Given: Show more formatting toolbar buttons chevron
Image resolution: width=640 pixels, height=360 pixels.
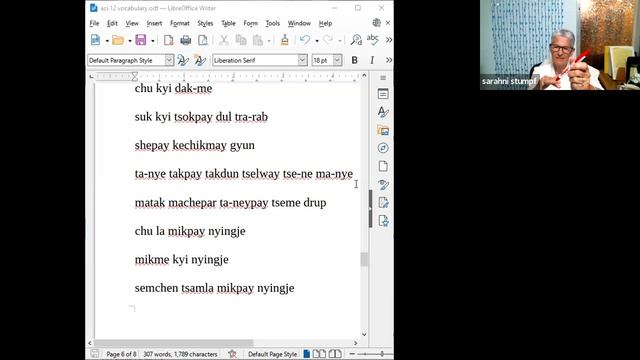Looking at the screenshot, I should click(389, 60).
